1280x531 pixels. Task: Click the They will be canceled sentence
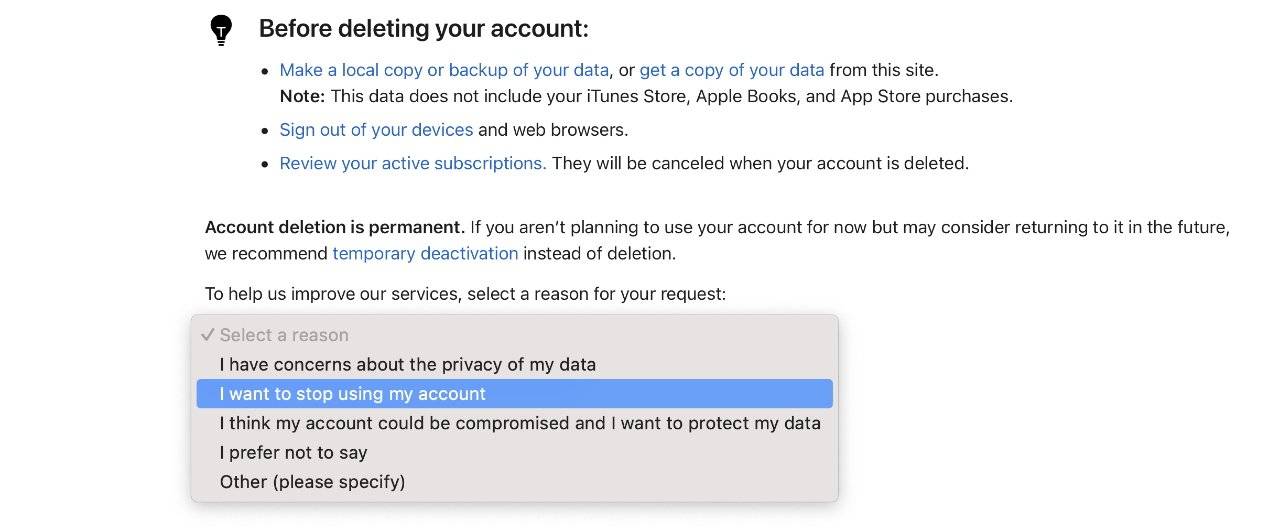pyautogui.click(x=760, y=163)
